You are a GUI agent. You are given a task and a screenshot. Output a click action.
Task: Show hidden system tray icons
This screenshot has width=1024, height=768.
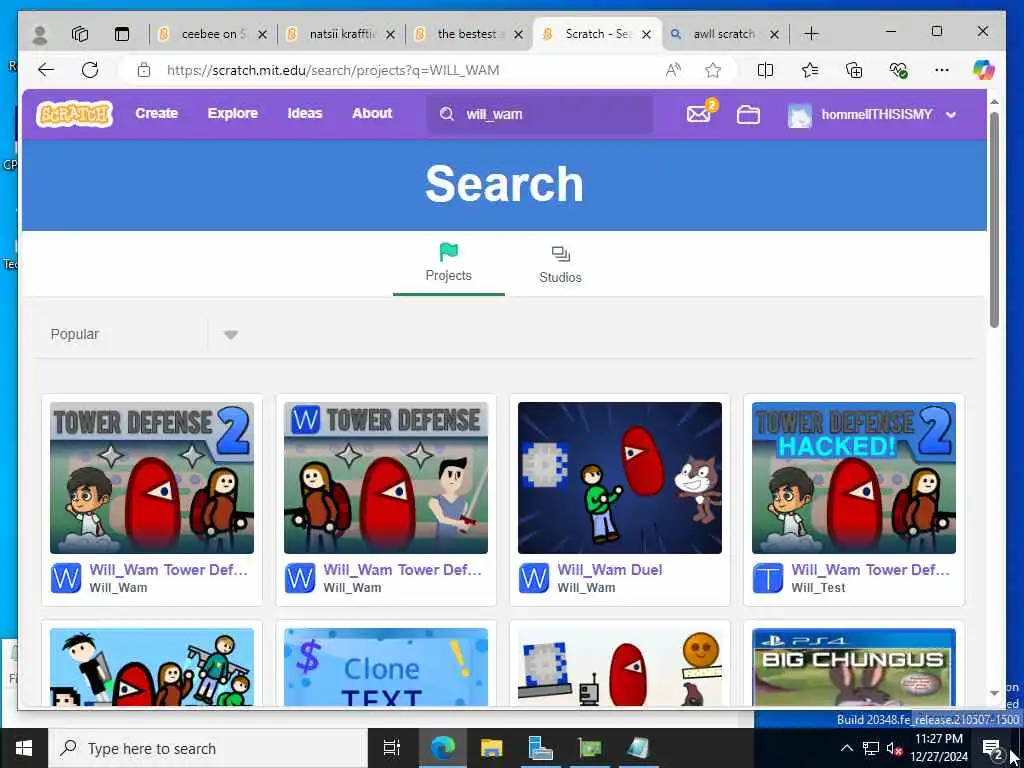[846, 748]
